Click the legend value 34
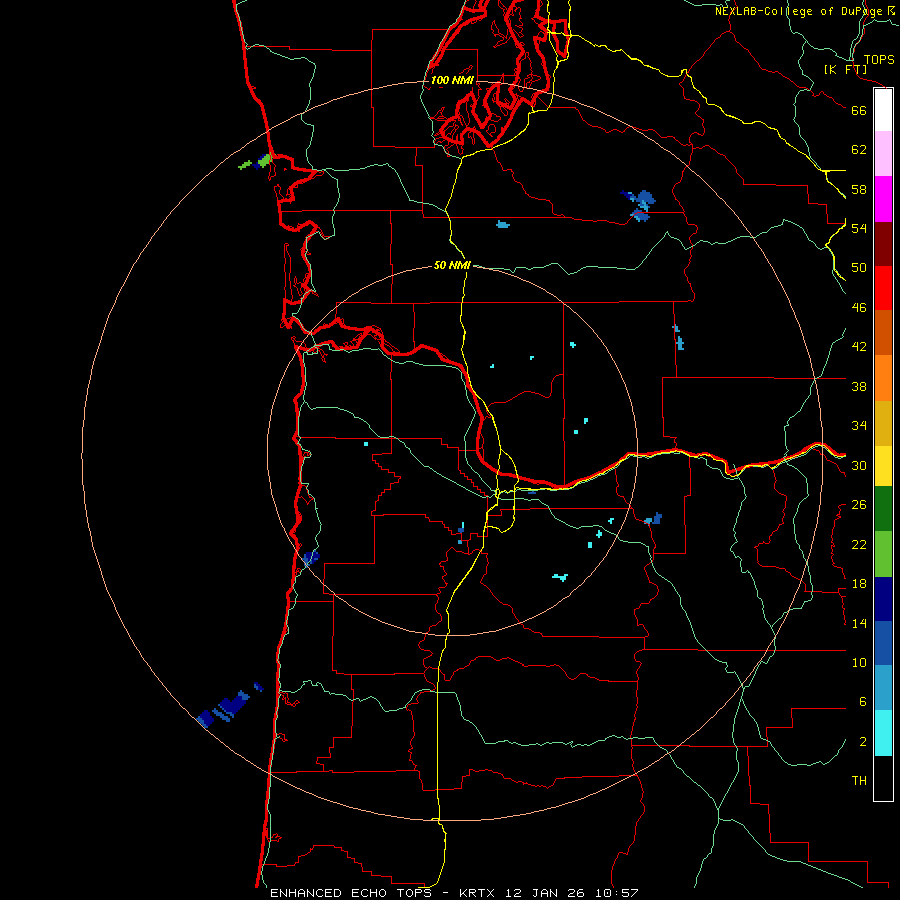This screenshot has width=900, height=900. coord(859,426)
